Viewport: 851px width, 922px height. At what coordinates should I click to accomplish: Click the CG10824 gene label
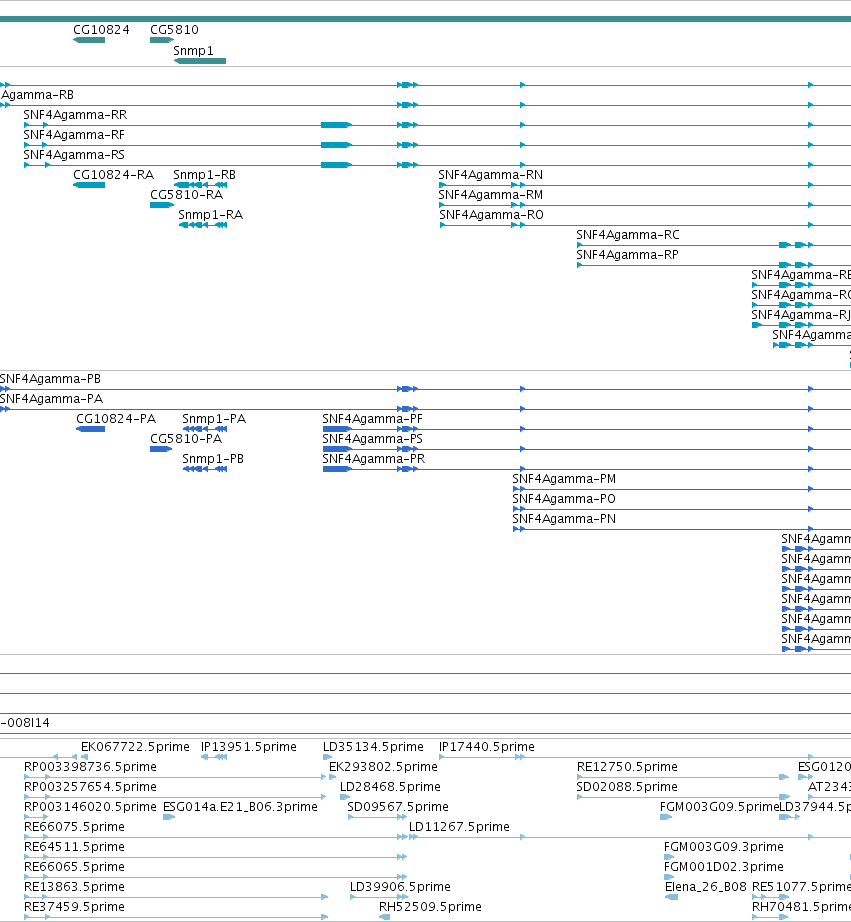tap(101, 29)
